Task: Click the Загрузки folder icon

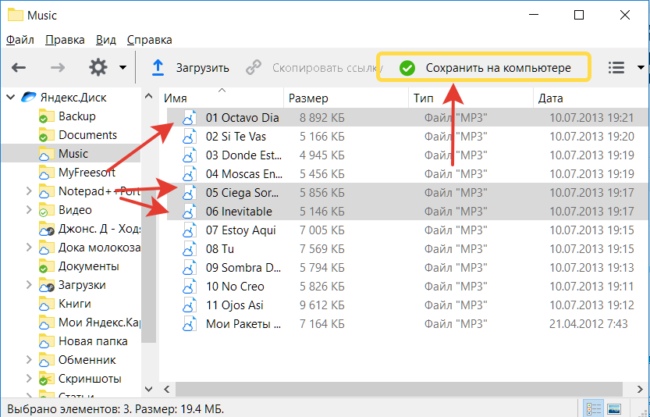Action: click(x=46, y=286)
